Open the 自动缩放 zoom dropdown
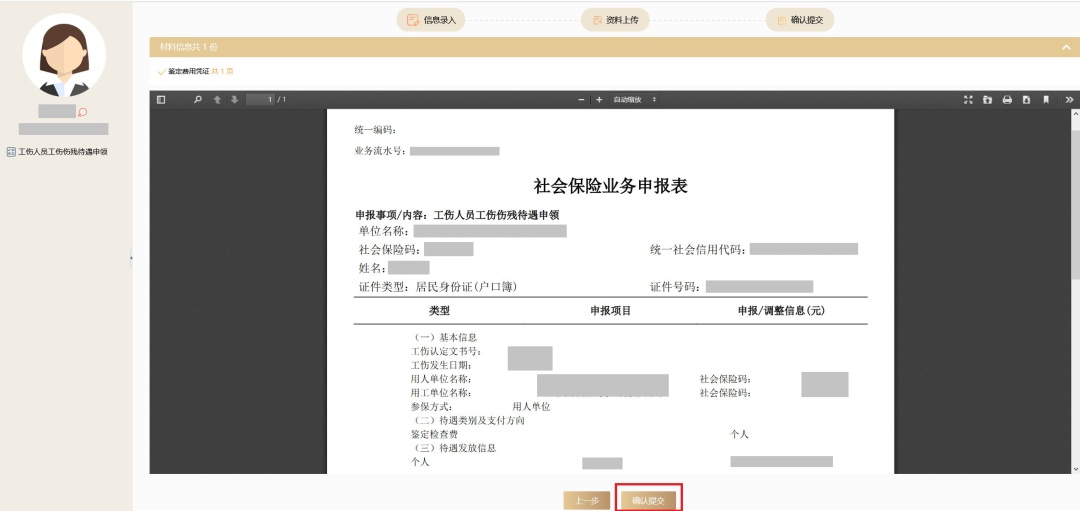1080x511 pixels. [636, 100]
